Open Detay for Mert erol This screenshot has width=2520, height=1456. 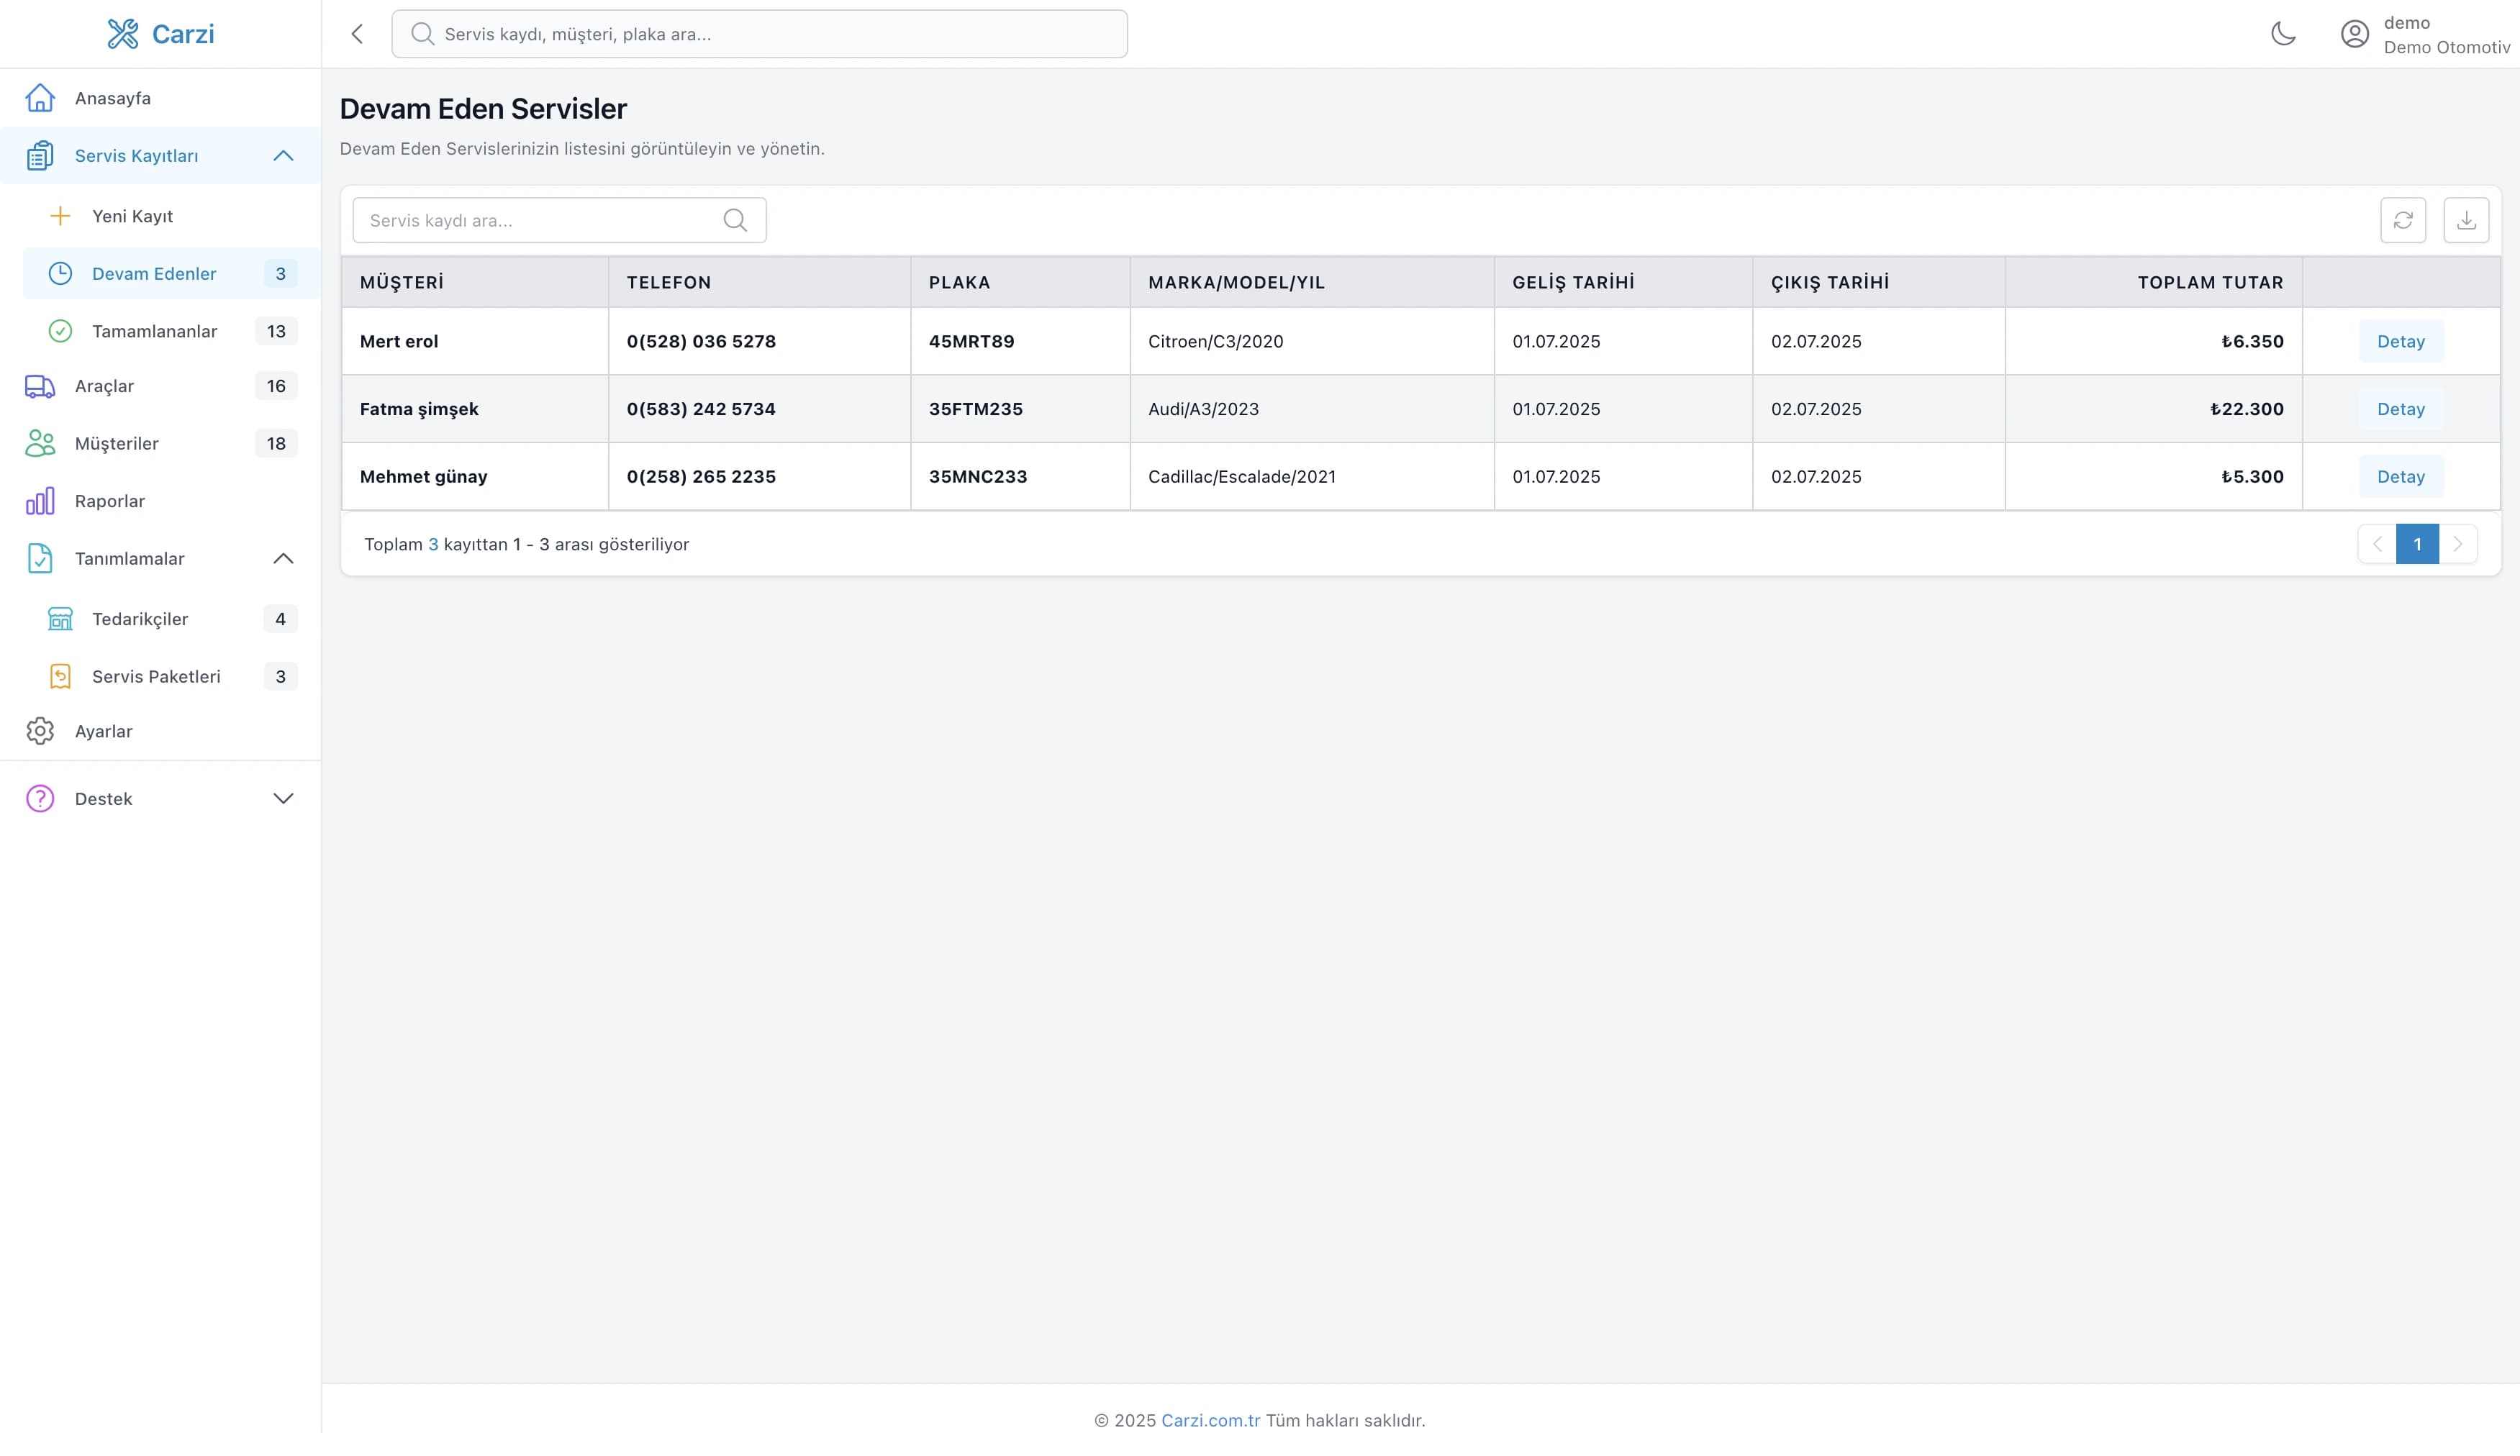point(2400,341)
